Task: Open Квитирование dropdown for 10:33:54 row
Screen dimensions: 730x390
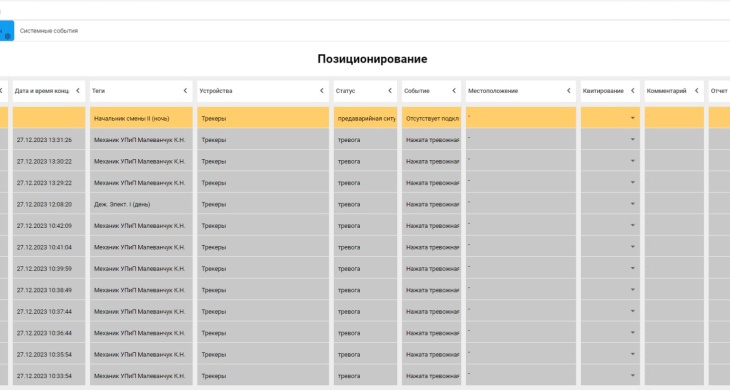Action: [632, 375]
